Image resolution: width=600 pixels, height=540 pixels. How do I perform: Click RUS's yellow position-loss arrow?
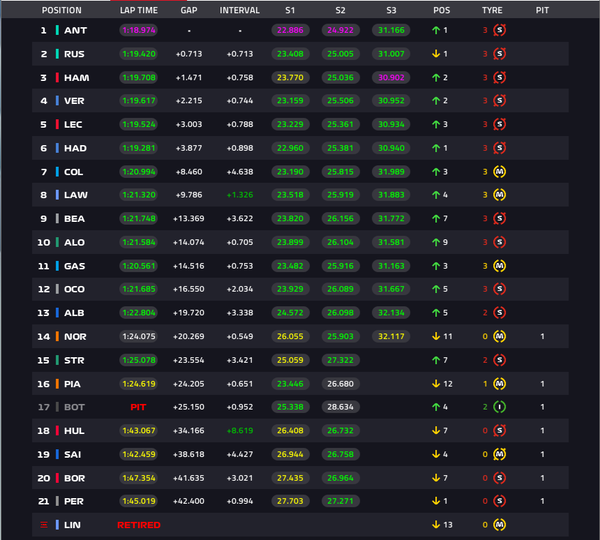click(x=436, y=54)
